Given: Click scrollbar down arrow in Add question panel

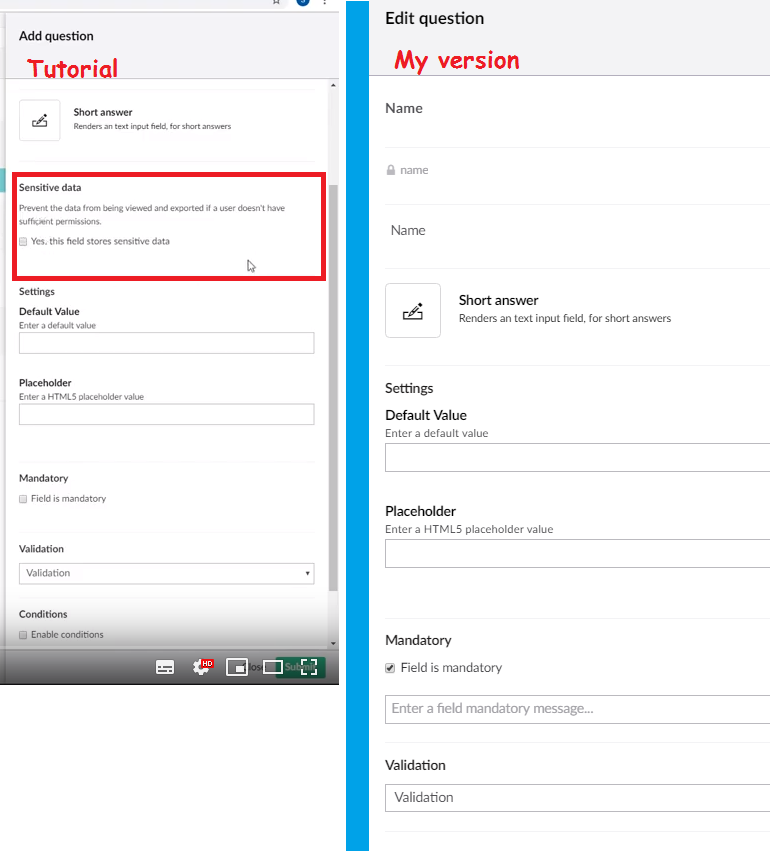Looking at the screenshot, I should (x=333, y=644).
